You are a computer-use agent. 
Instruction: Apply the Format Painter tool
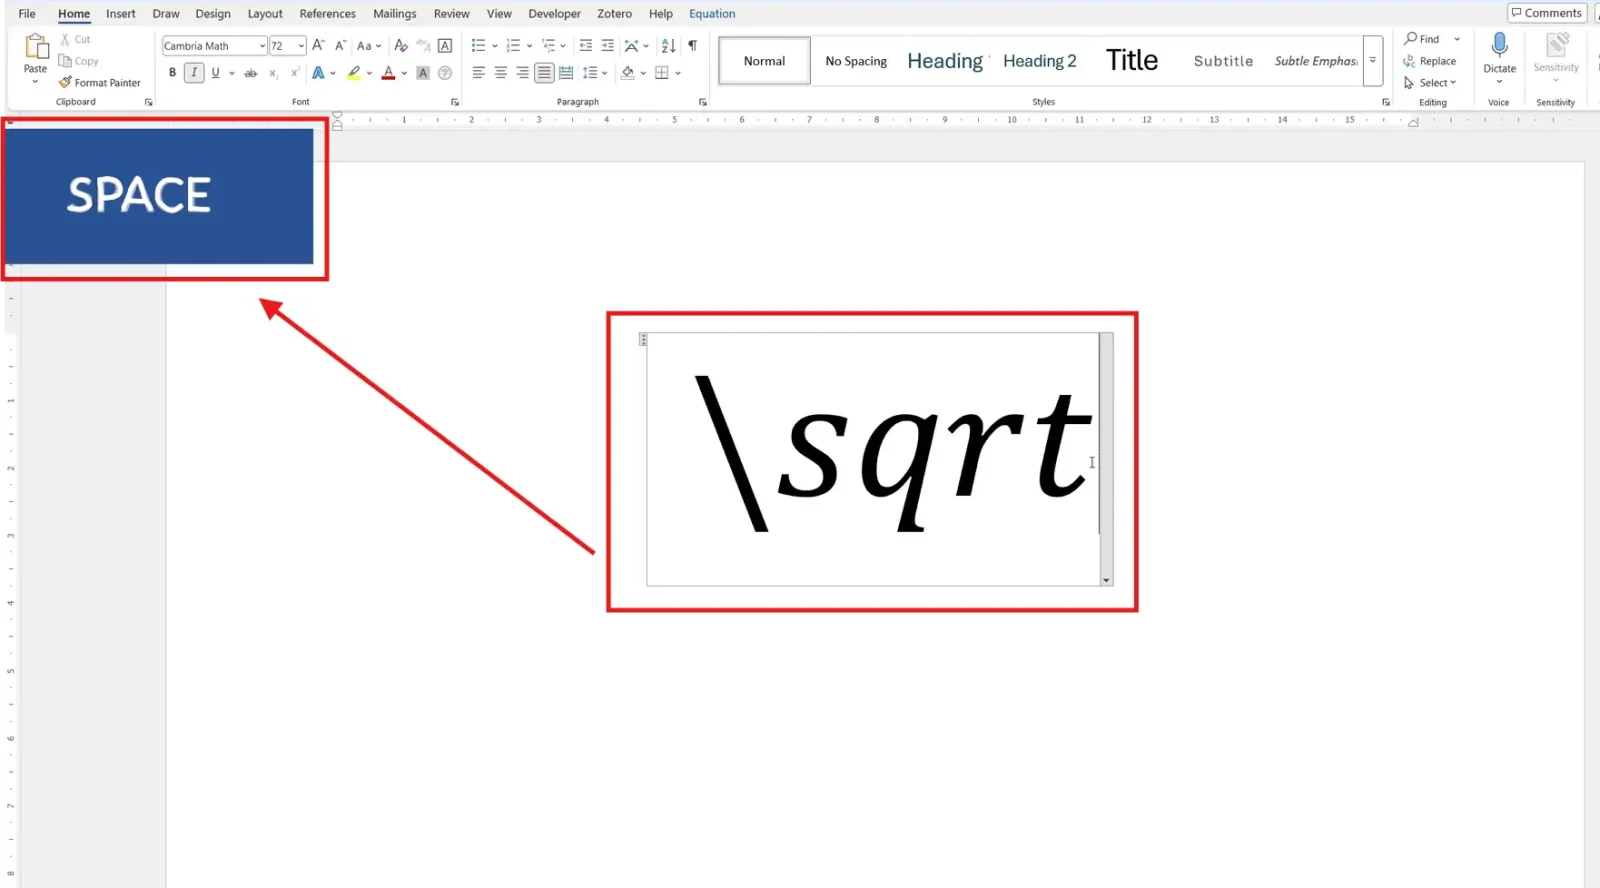100,83
